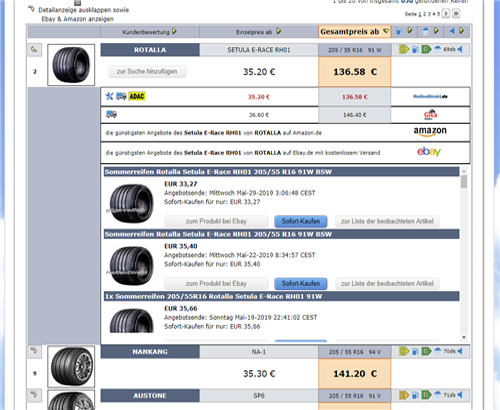
Task: Open listing '1x Sommerreifen 205/55R16 Rotalla'
Action: (213, 296)
